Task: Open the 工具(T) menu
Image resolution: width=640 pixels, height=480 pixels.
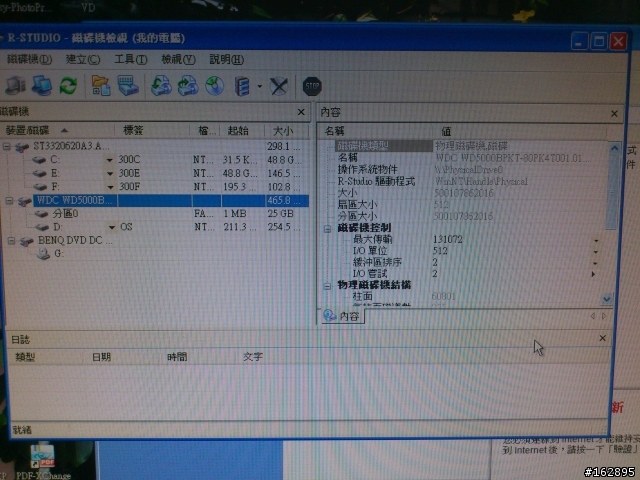Action: click(x=131, y=60)
